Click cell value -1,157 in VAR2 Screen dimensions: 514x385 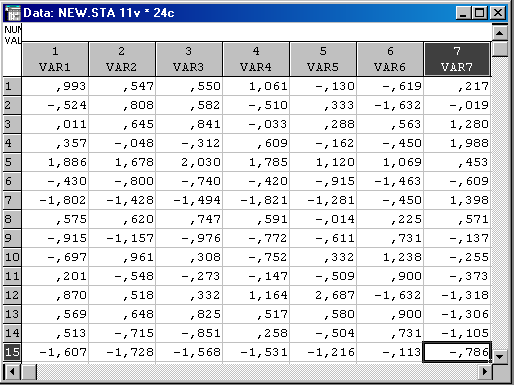[x=122, y=238]
